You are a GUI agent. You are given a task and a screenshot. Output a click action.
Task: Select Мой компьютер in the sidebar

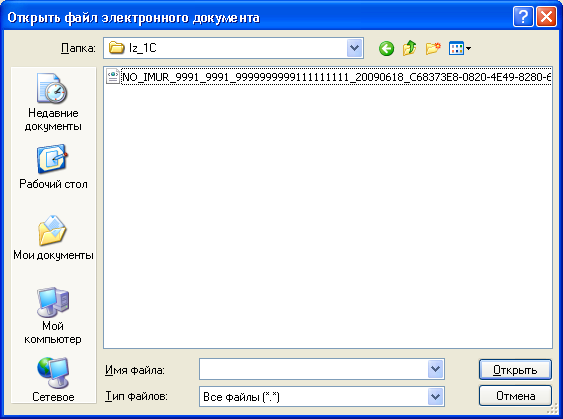pos(53,316)
